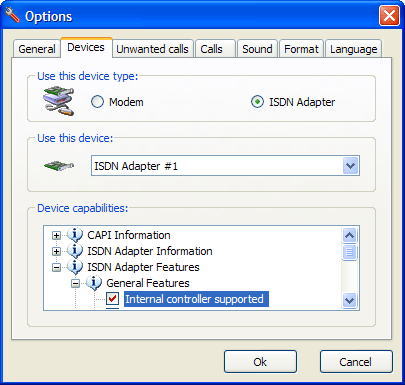Select the Internal controller supported text row

[x=196, y=299]
